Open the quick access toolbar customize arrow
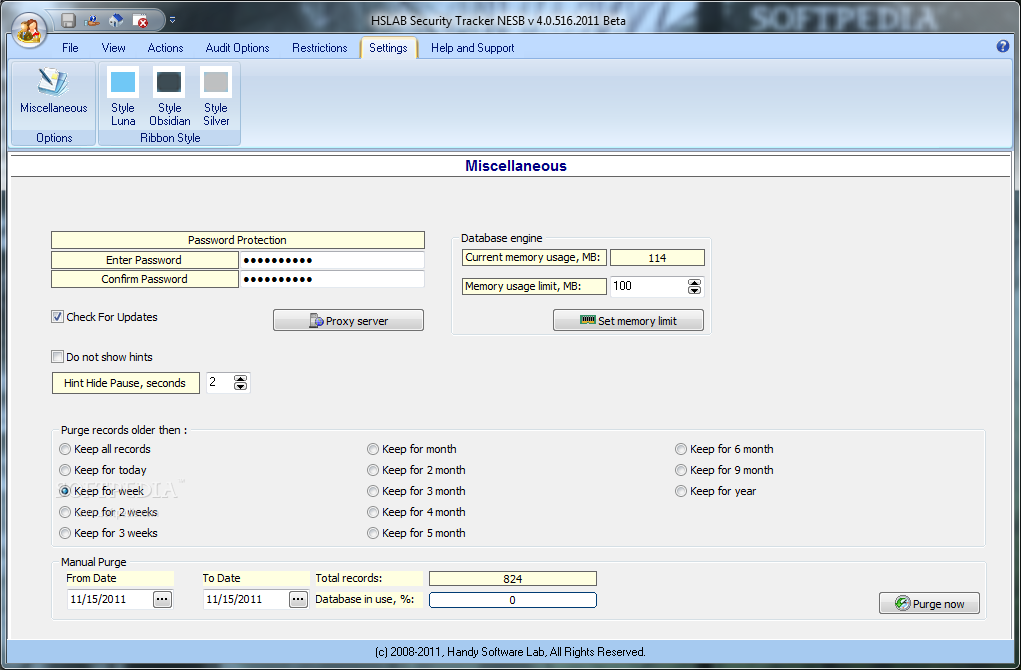This screenshot has height=670, width=1021. (173, 20)
